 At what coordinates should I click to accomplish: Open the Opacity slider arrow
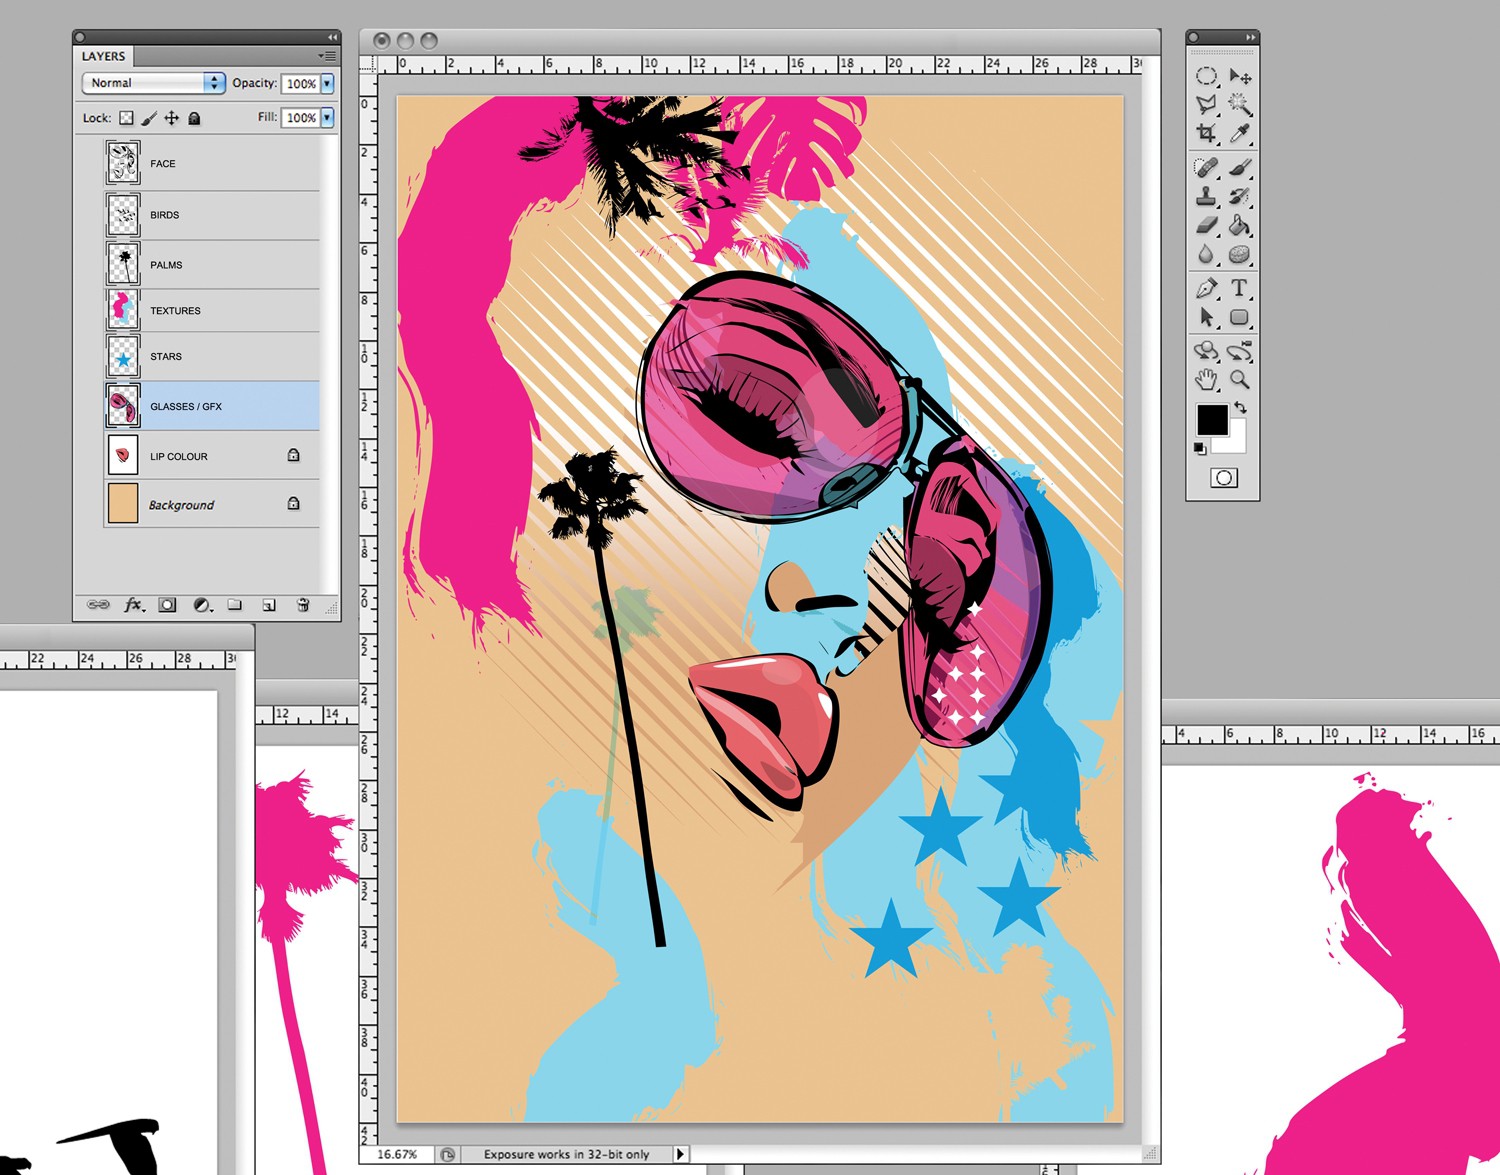tap(327, 84)
